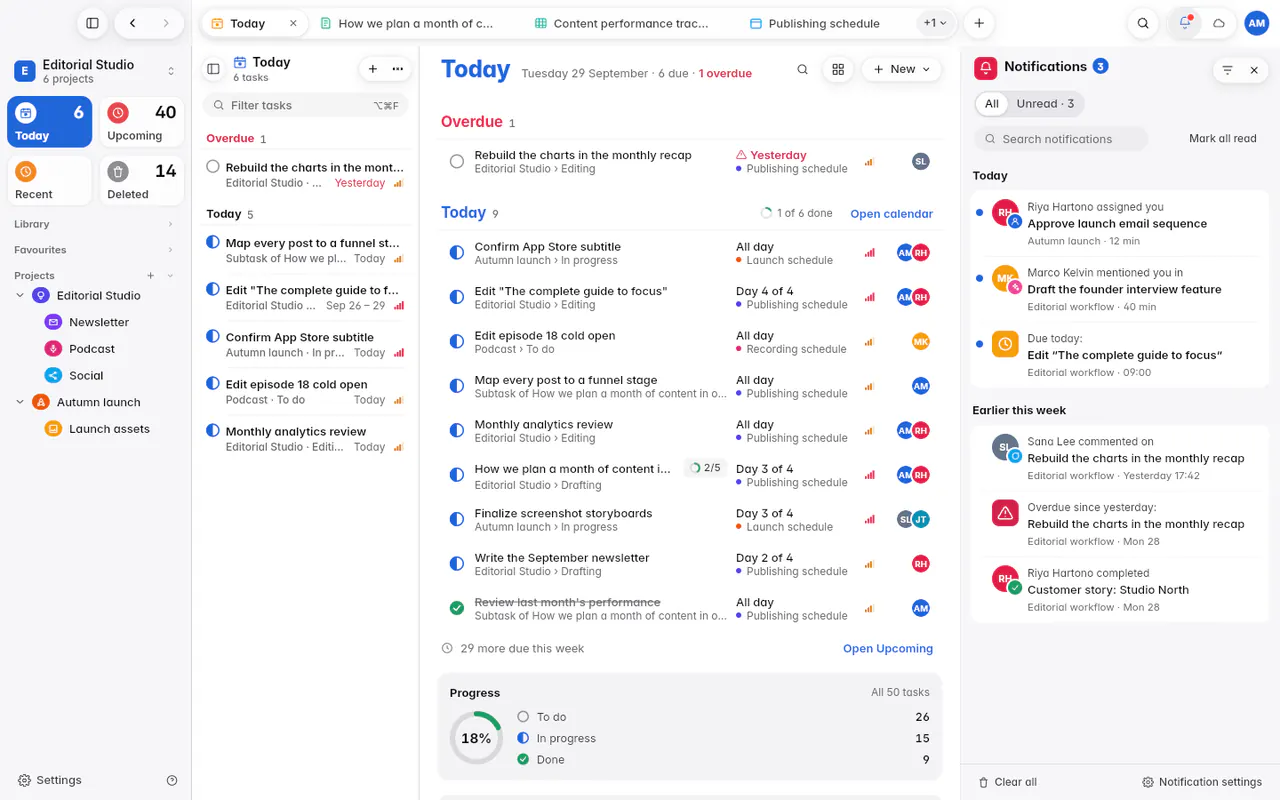Collapse the Autumn launch project tree
This screenshot has width=1280, height=800.
click(x=20, y=402)
